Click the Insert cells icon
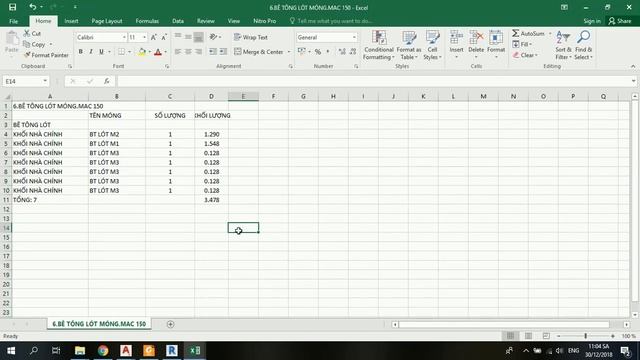Screen dimensions: 640x360 pos(456,38)
